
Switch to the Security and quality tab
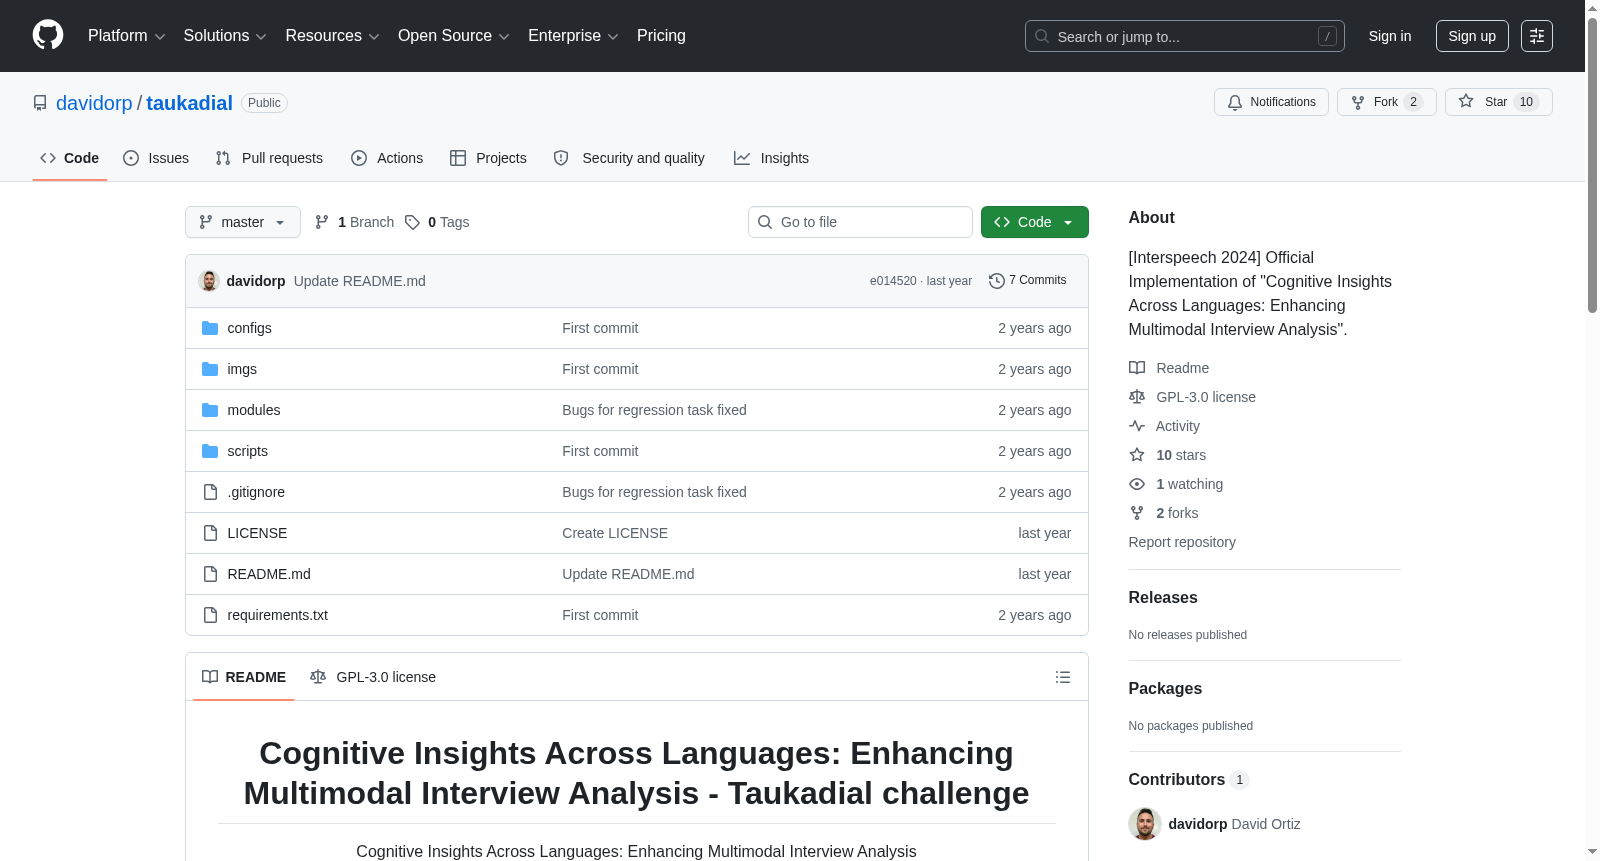click(629, 158)
